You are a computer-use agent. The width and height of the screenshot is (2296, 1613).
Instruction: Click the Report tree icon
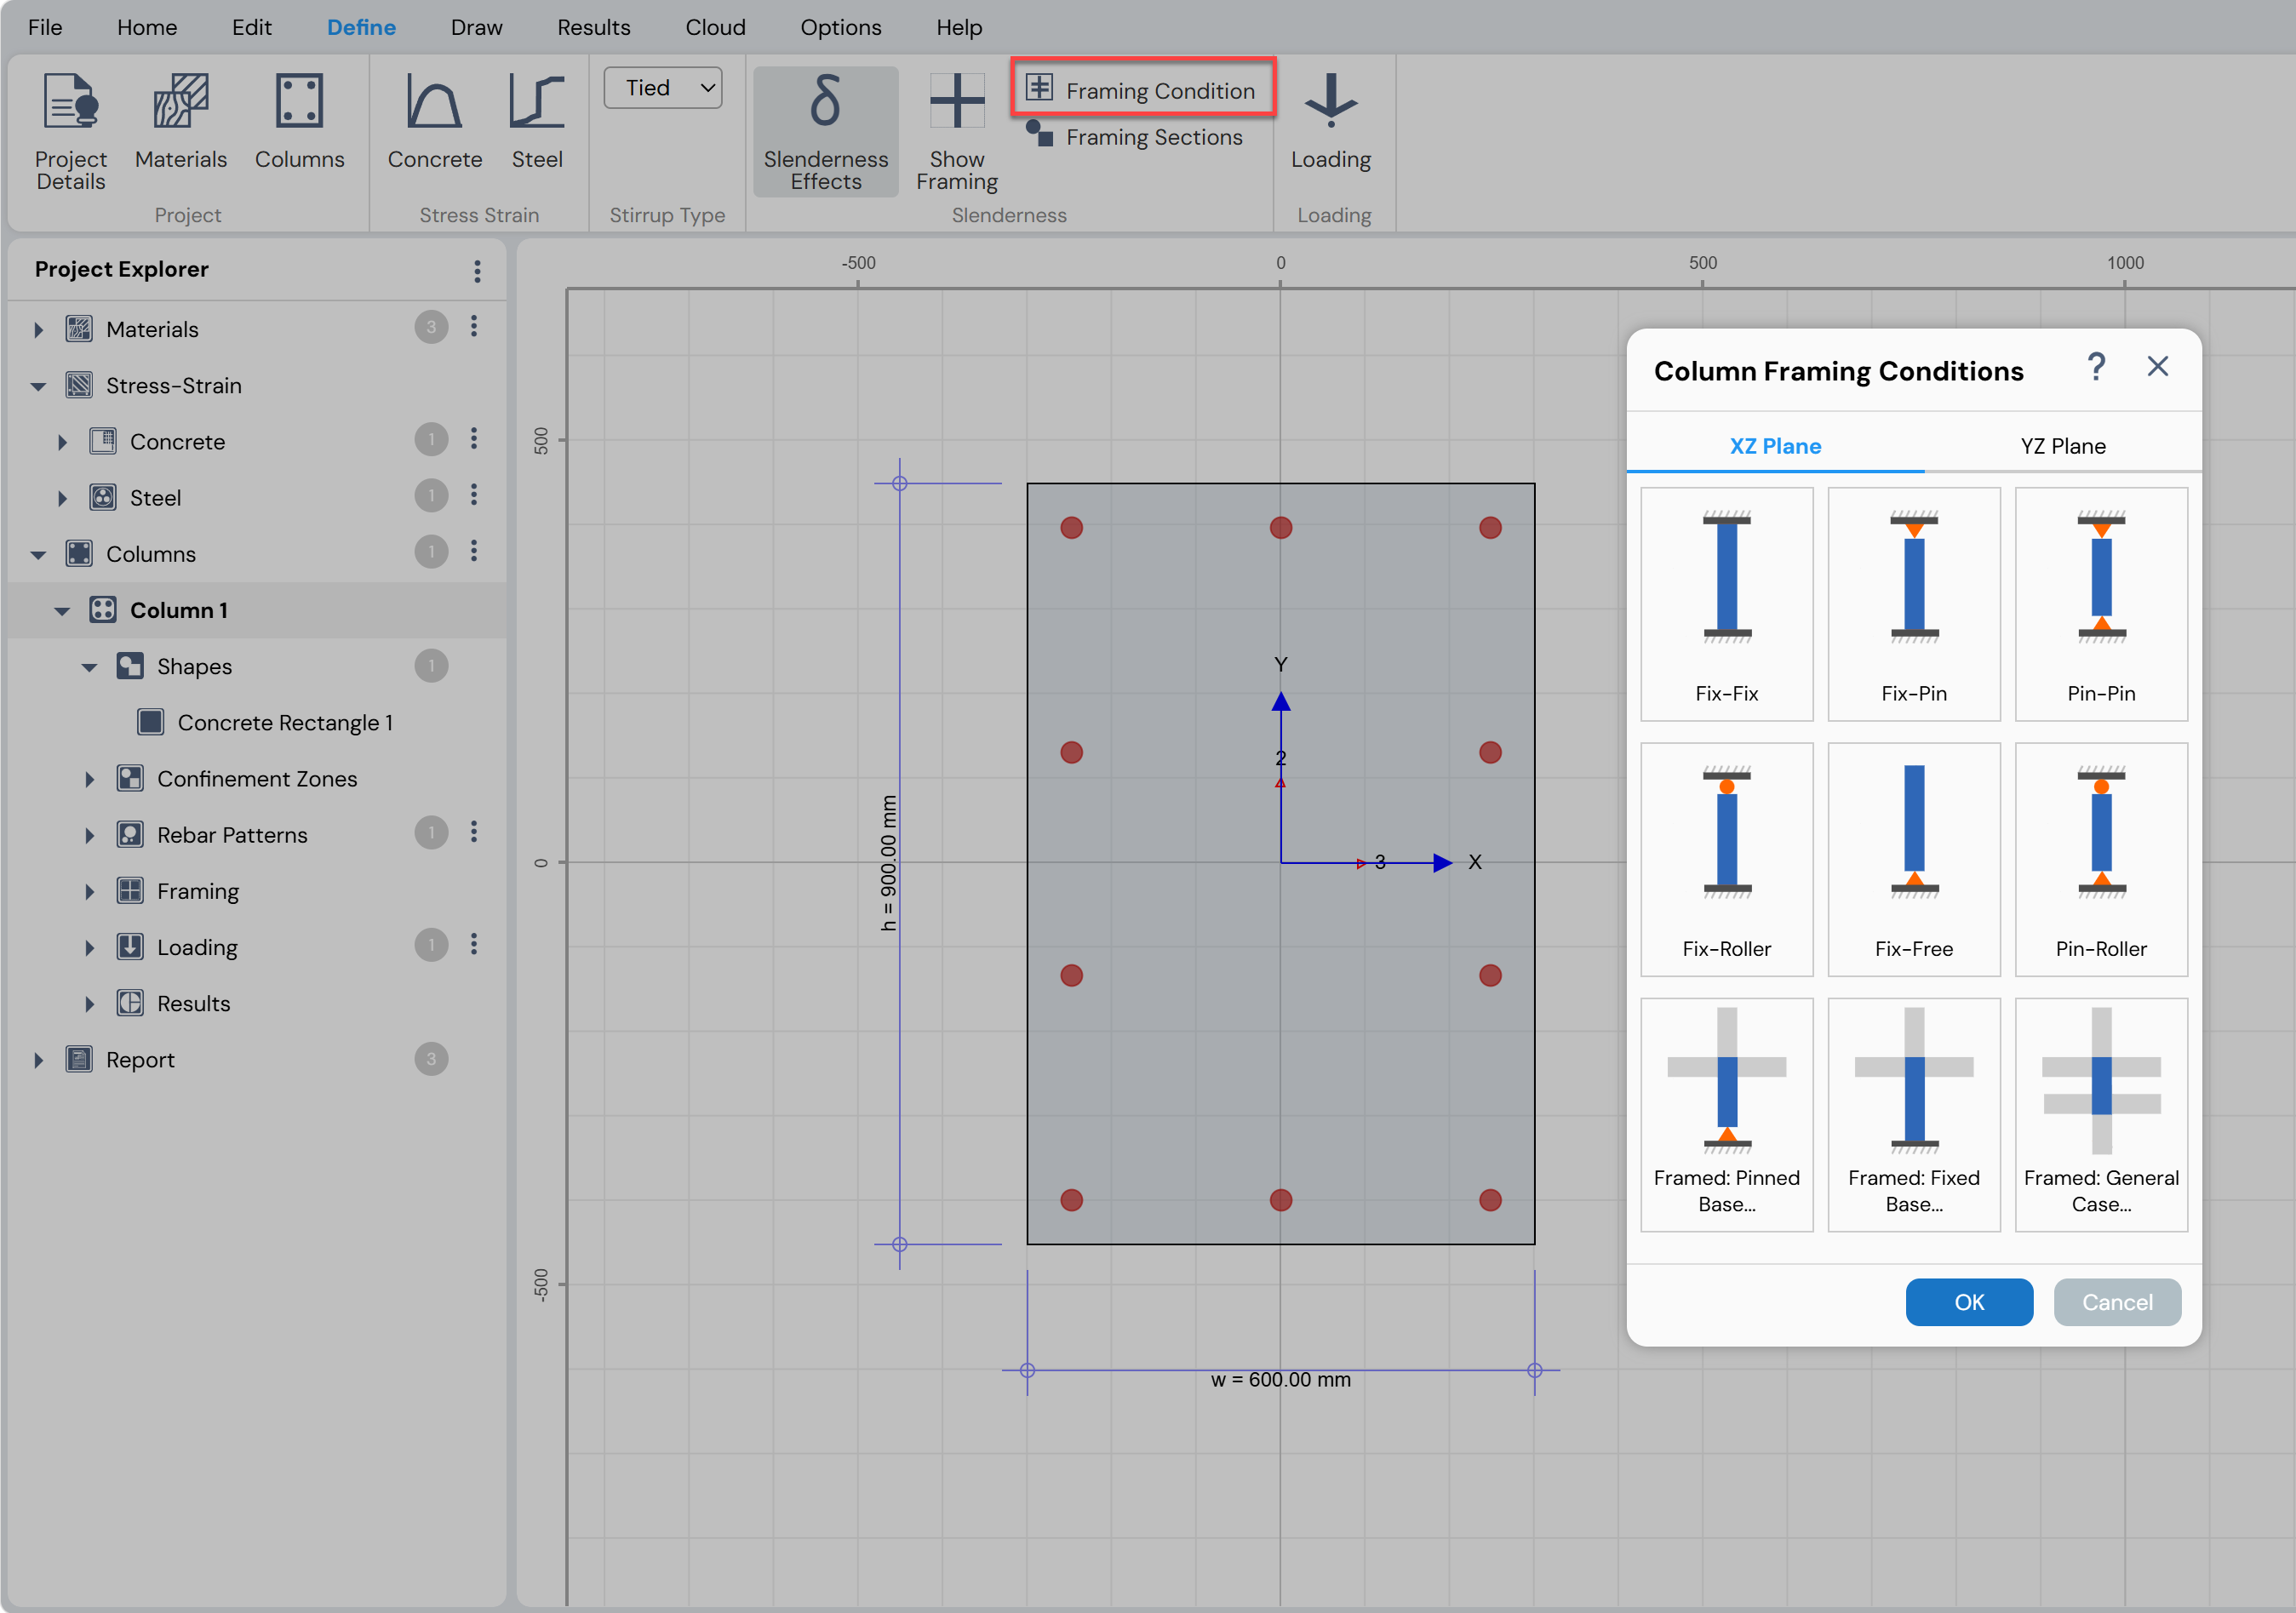coord(79,1059)
